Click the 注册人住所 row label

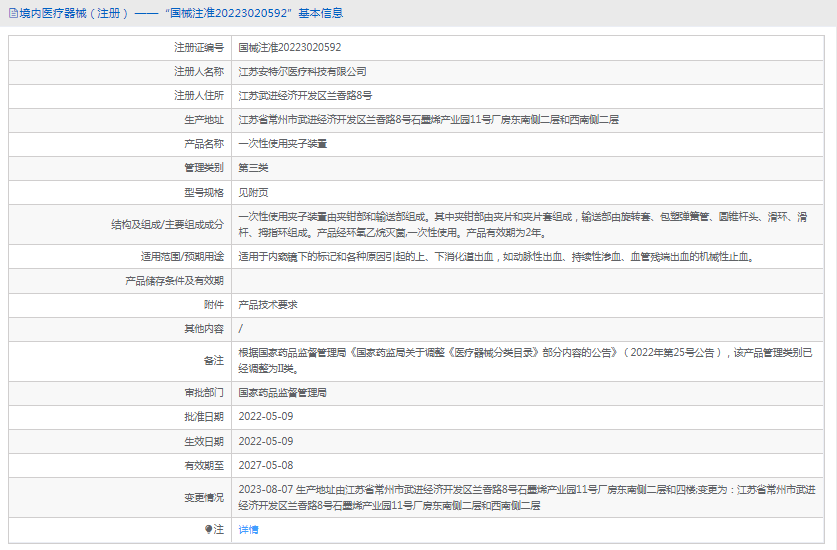(199, 96)
